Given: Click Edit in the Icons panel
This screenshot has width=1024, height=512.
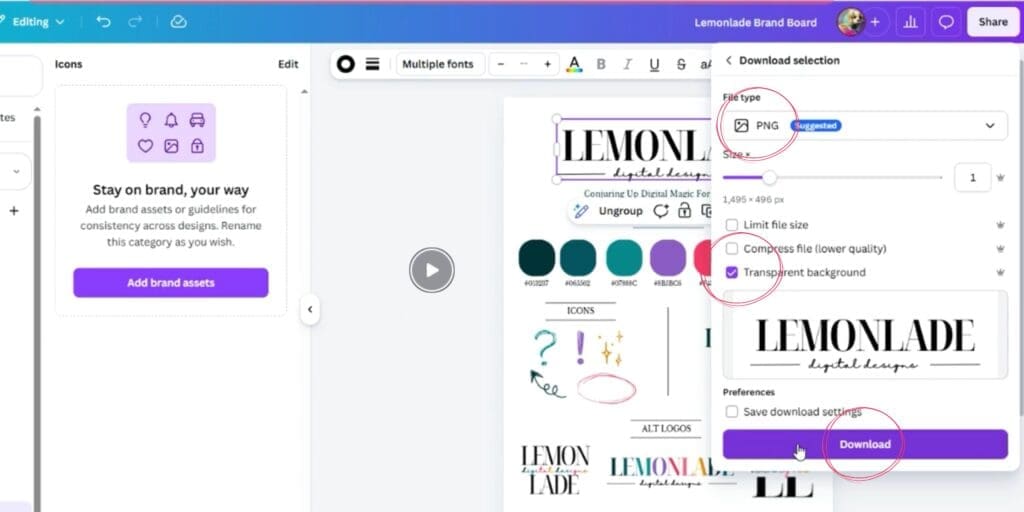Looking at the screenshot, I should [288, 64].
